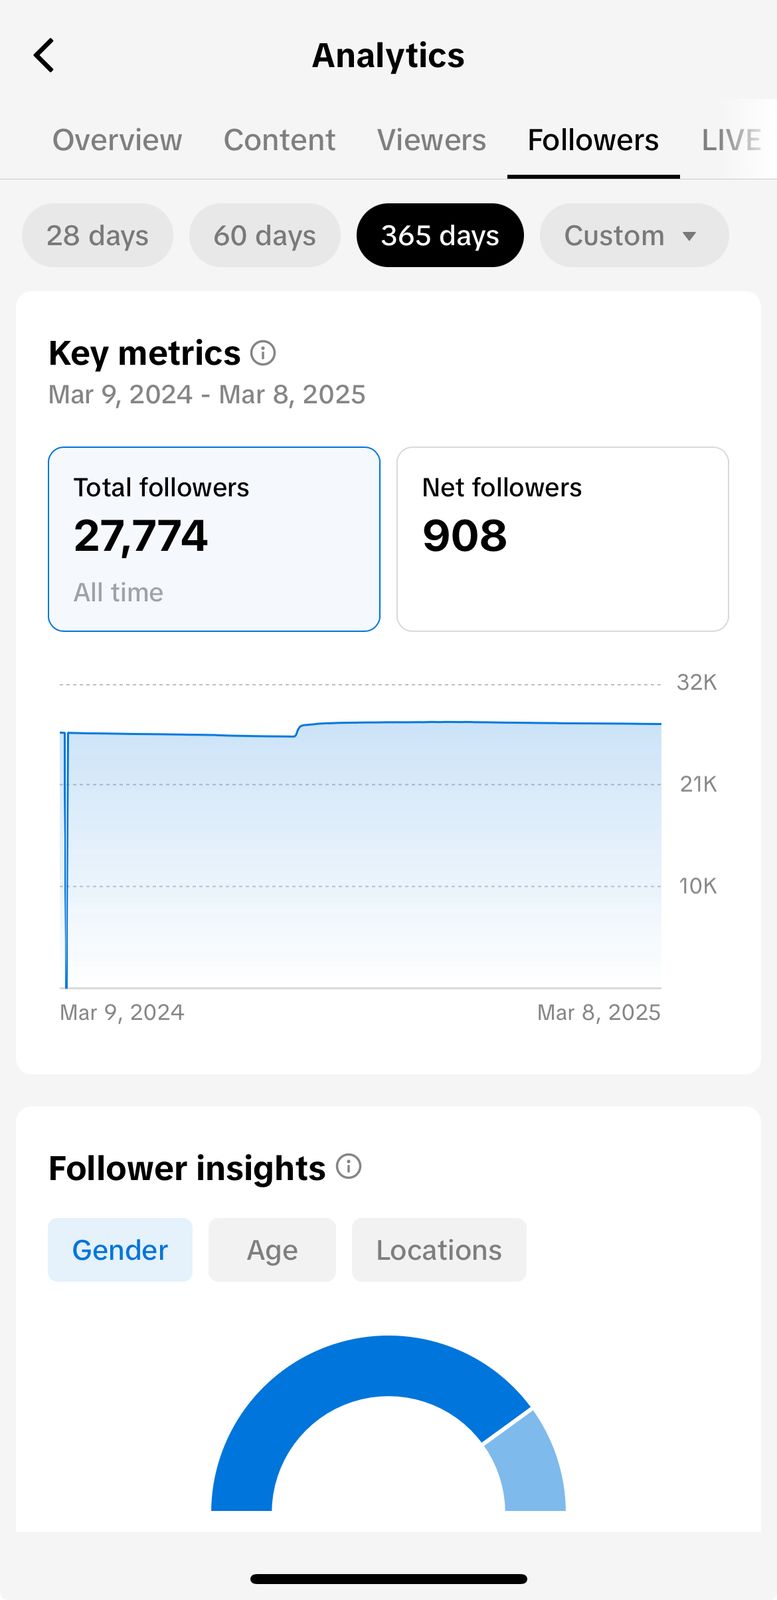777x1600 pixels.
Task: Switch to the Overview tab
Action: point(117,140)
